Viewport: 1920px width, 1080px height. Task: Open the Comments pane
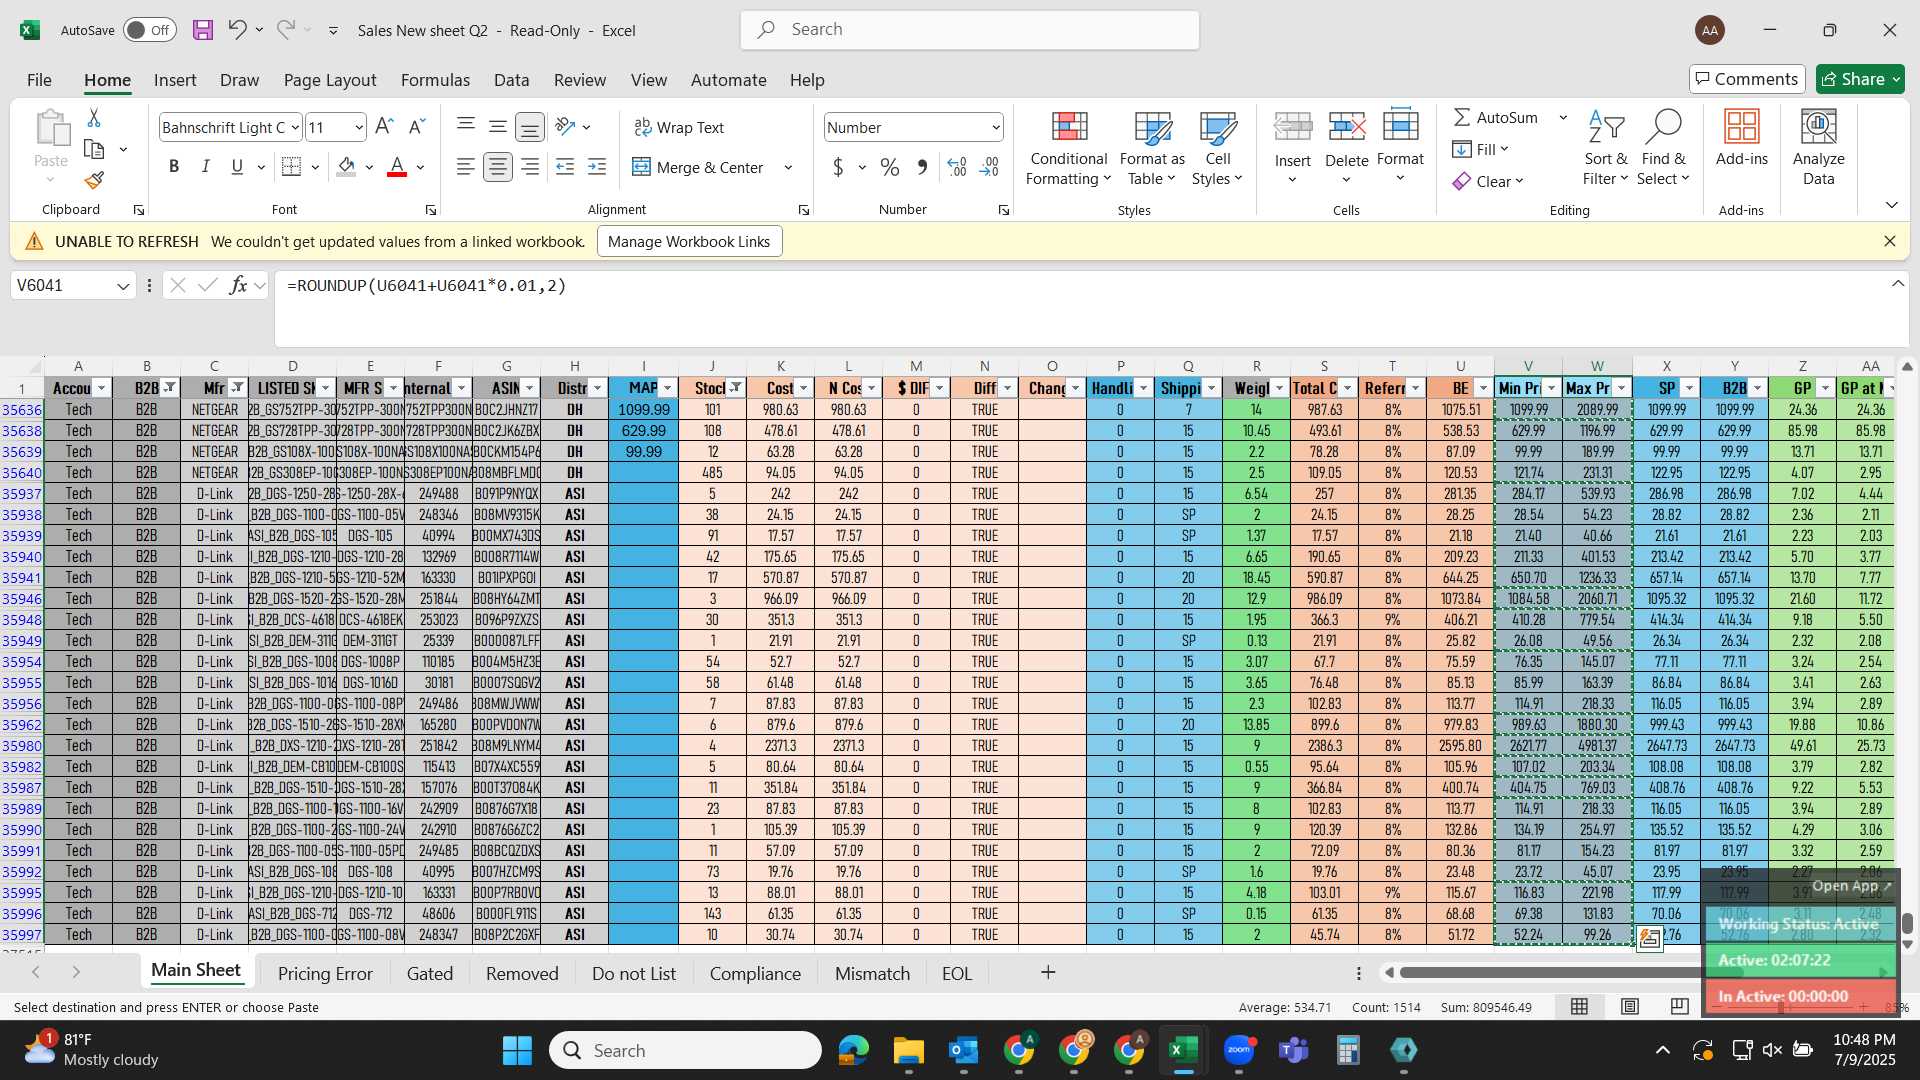(1746, 79)
